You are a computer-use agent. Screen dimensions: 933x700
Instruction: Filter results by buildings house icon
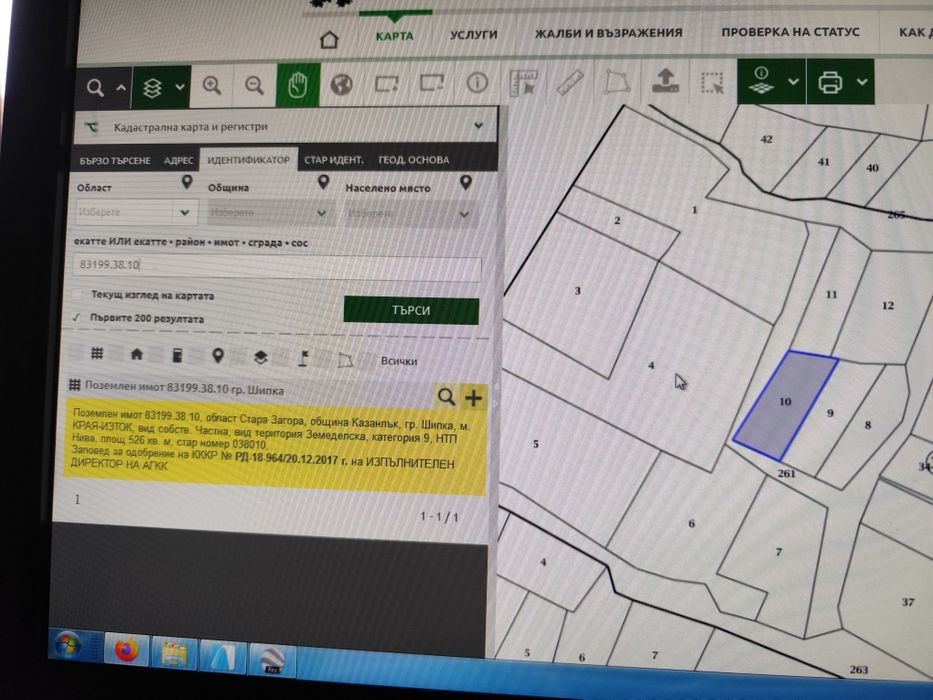137,355
